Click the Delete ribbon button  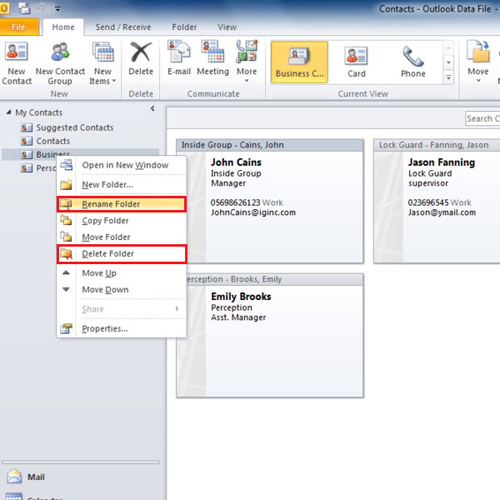[141, 59]
